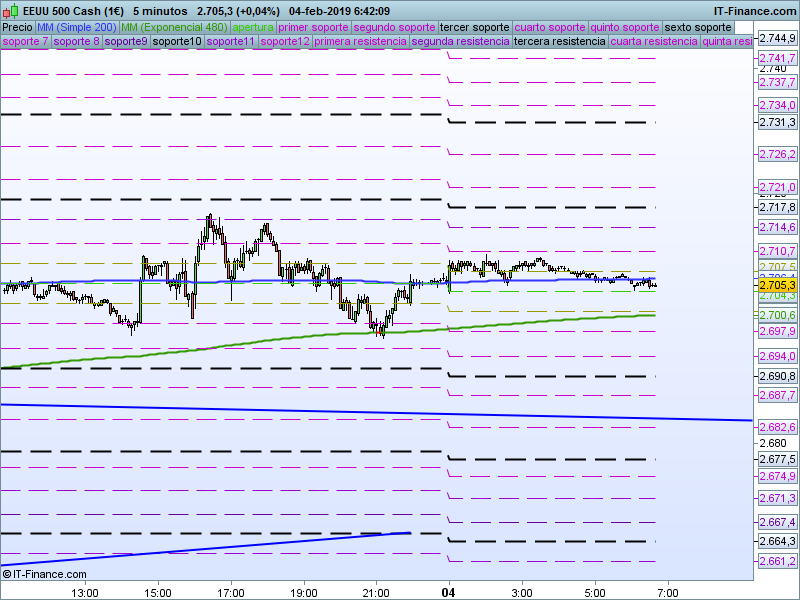Viewport: 800px width, 600px height.
Task: Click the 5:00 time axis label
Action: 595,593
